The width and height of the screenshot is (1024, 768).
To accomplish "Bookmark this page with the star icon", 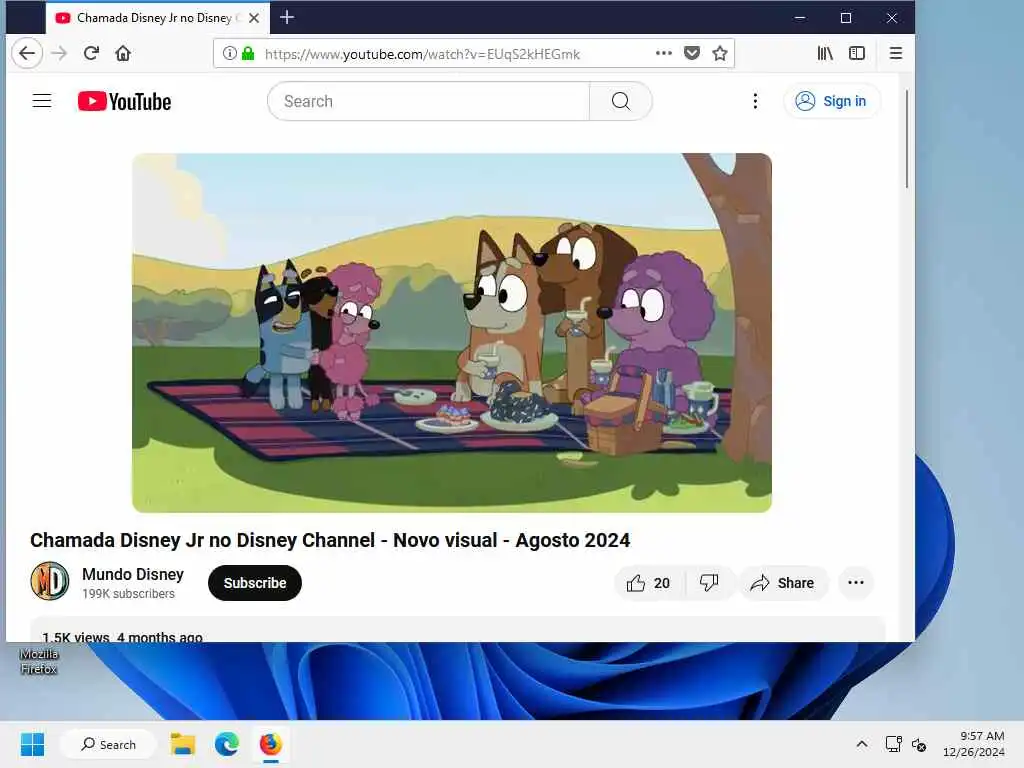I will (x=720, y=53).
